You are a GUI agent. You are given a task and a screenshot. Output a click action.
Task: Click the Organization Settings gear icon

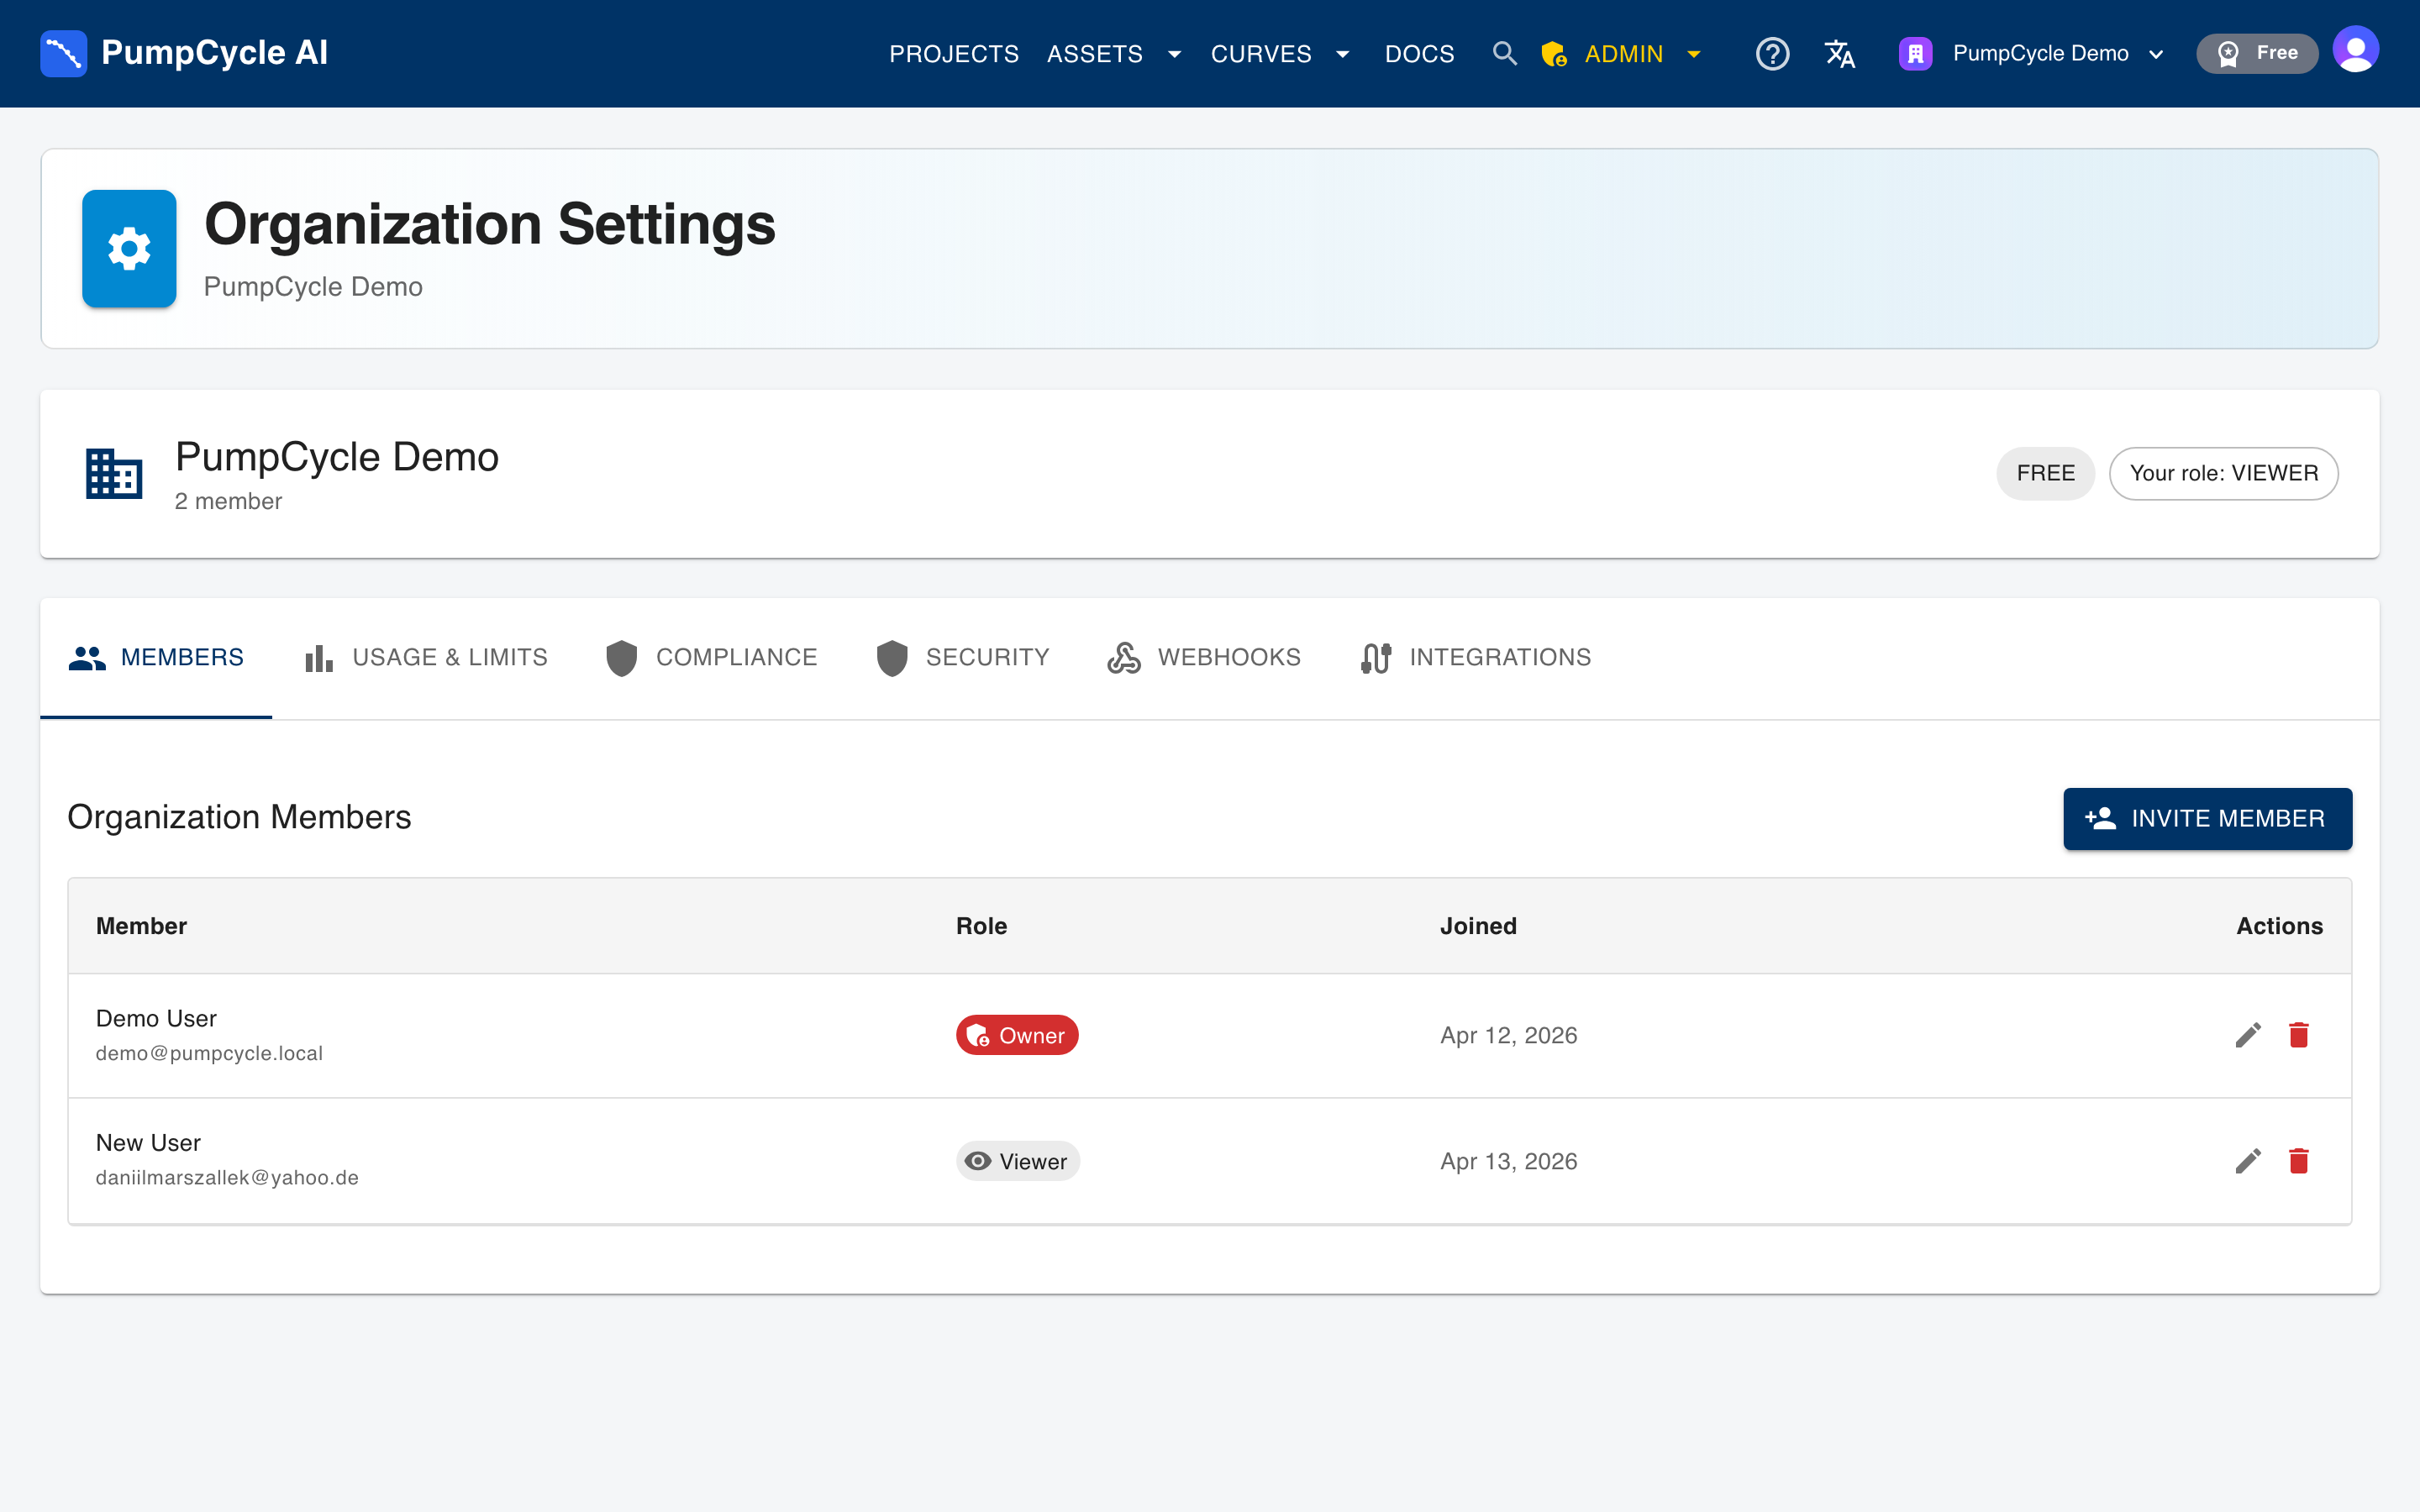coord(129,248)
